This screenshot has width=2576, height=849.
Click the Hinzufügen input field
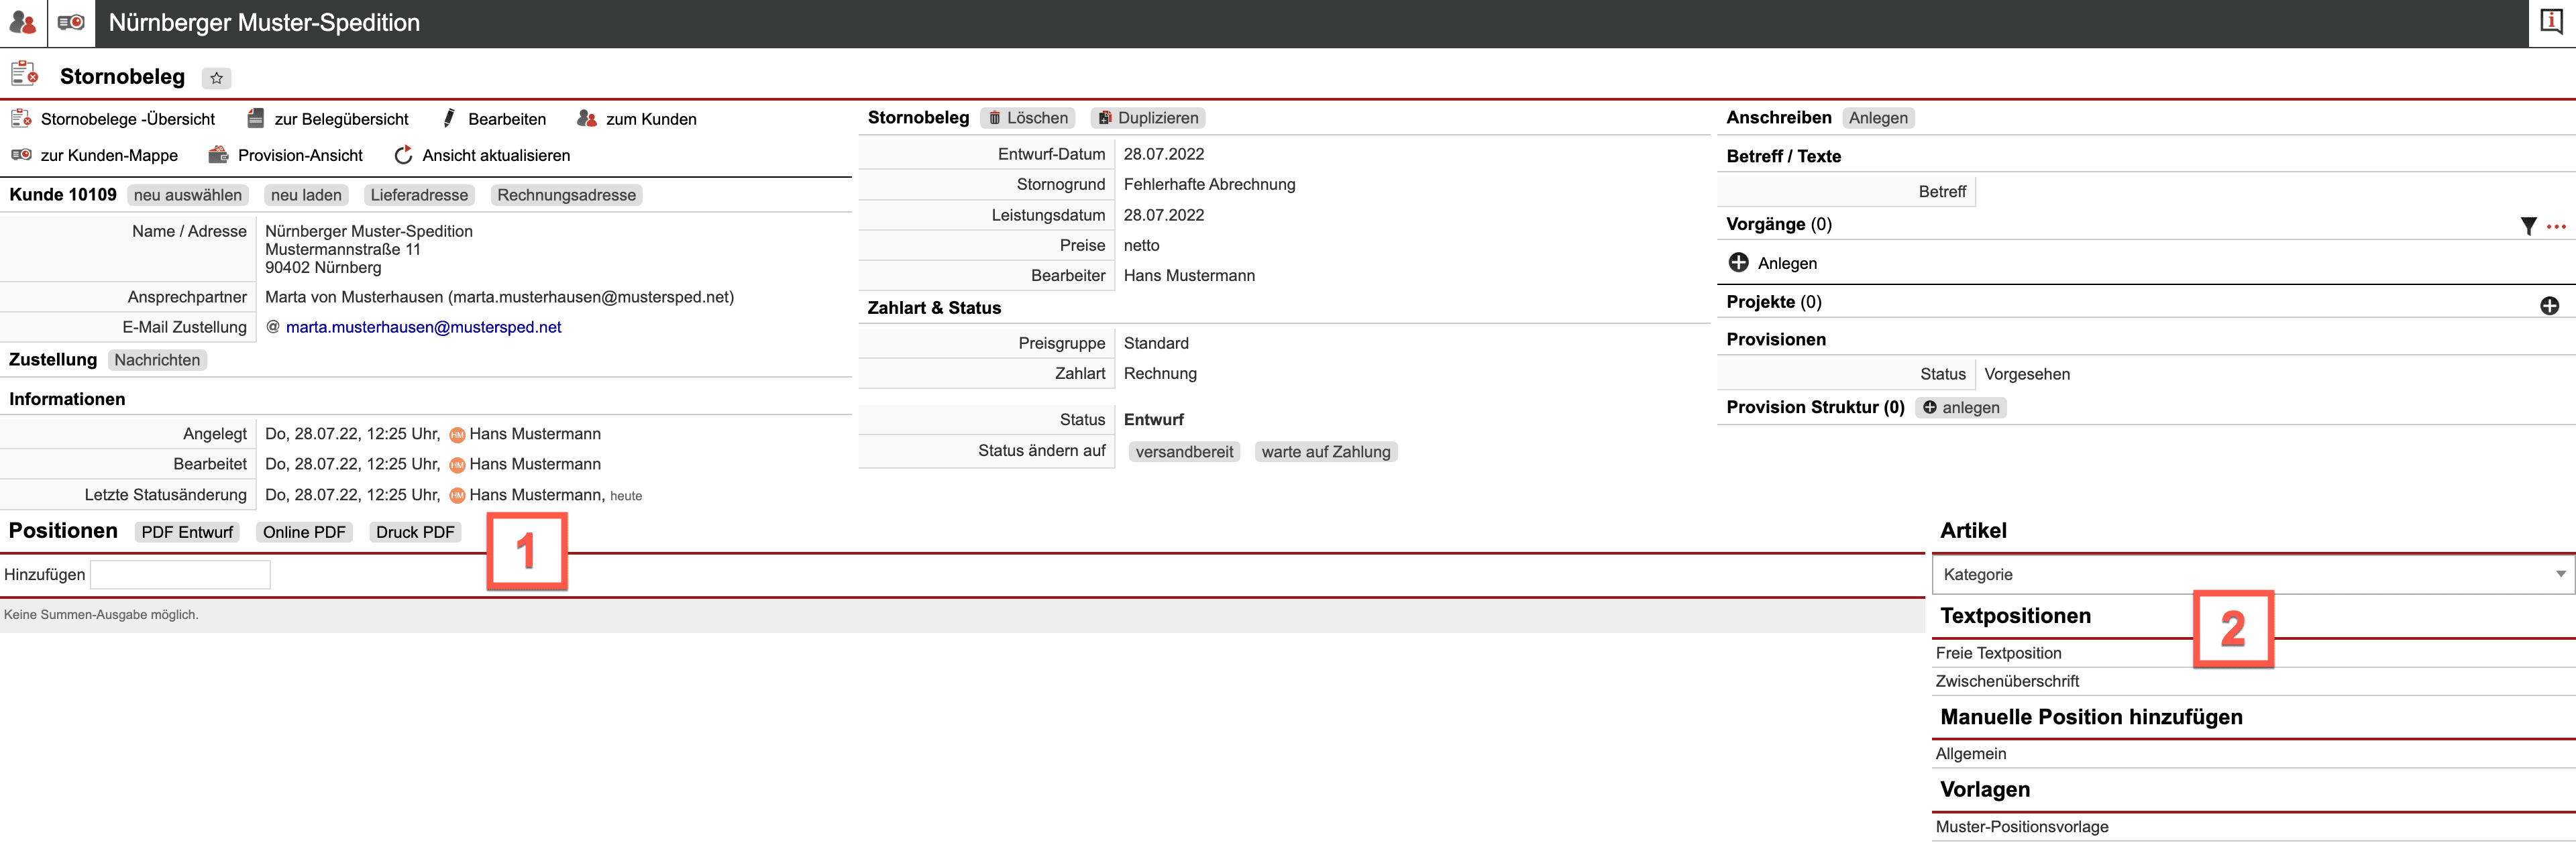click(x=180, y=574)
